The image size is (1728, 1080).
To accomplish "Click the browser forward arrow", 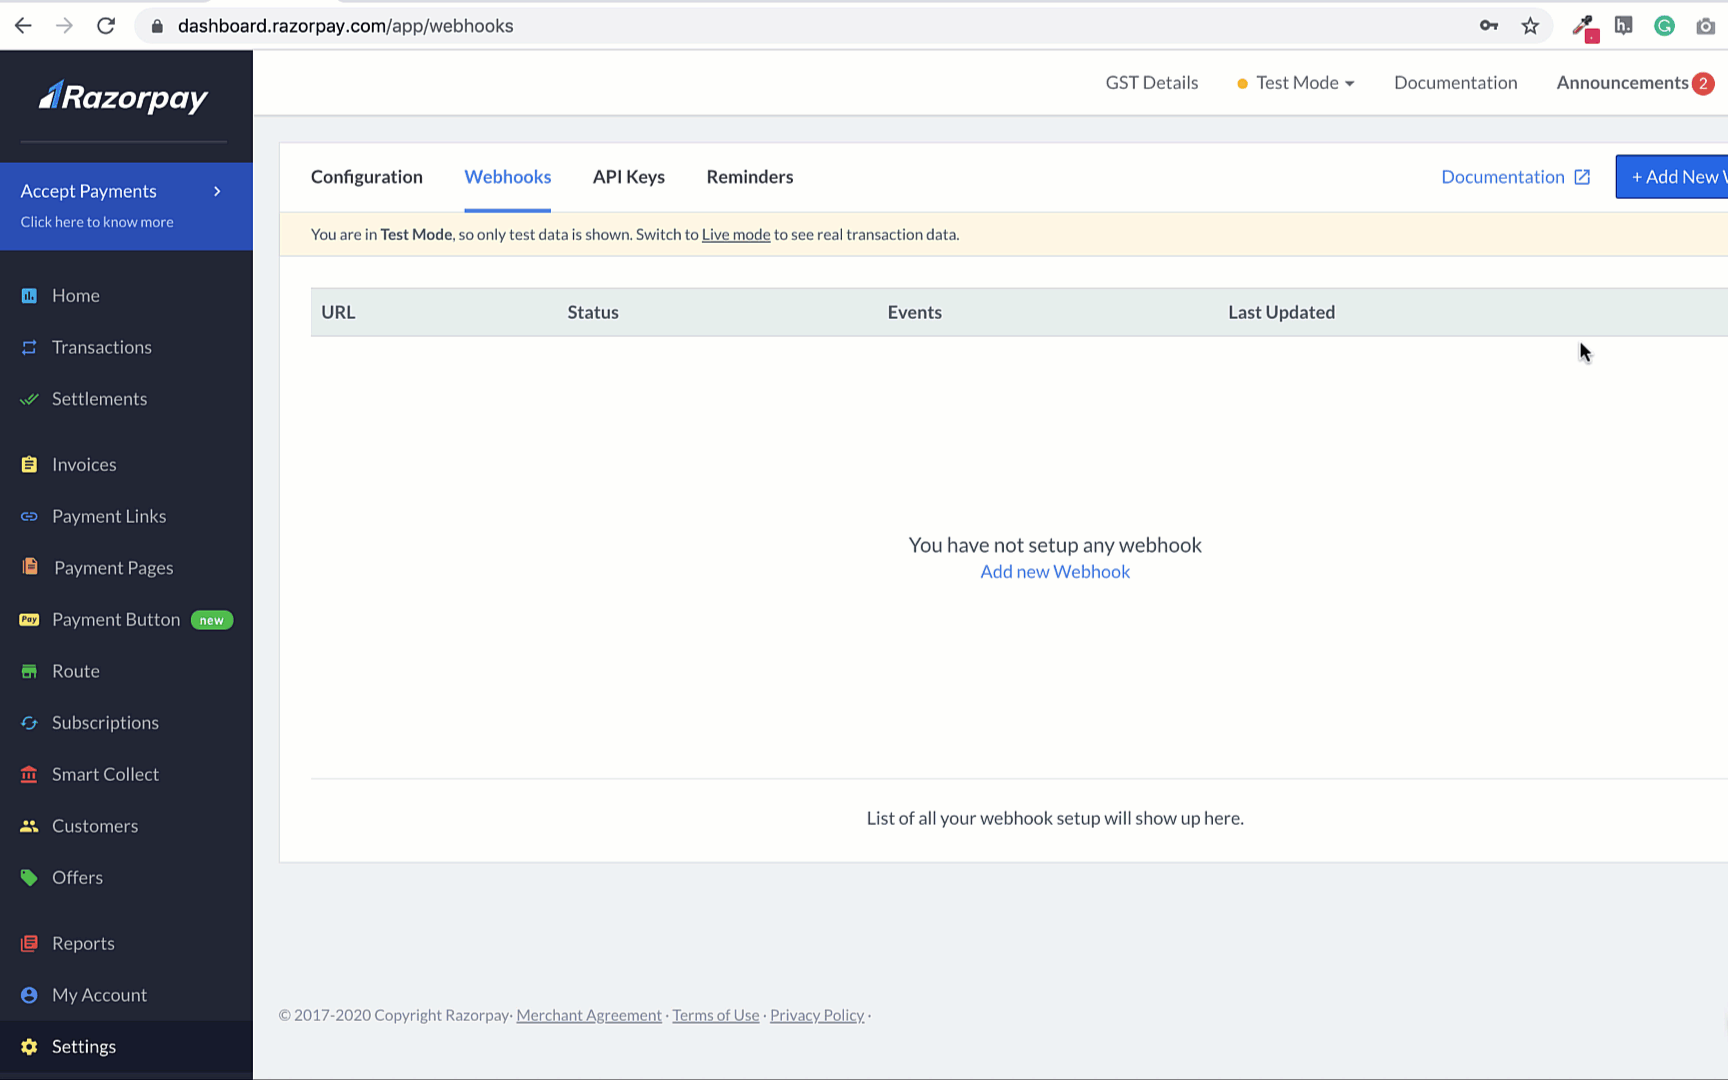I will point(64,26).
